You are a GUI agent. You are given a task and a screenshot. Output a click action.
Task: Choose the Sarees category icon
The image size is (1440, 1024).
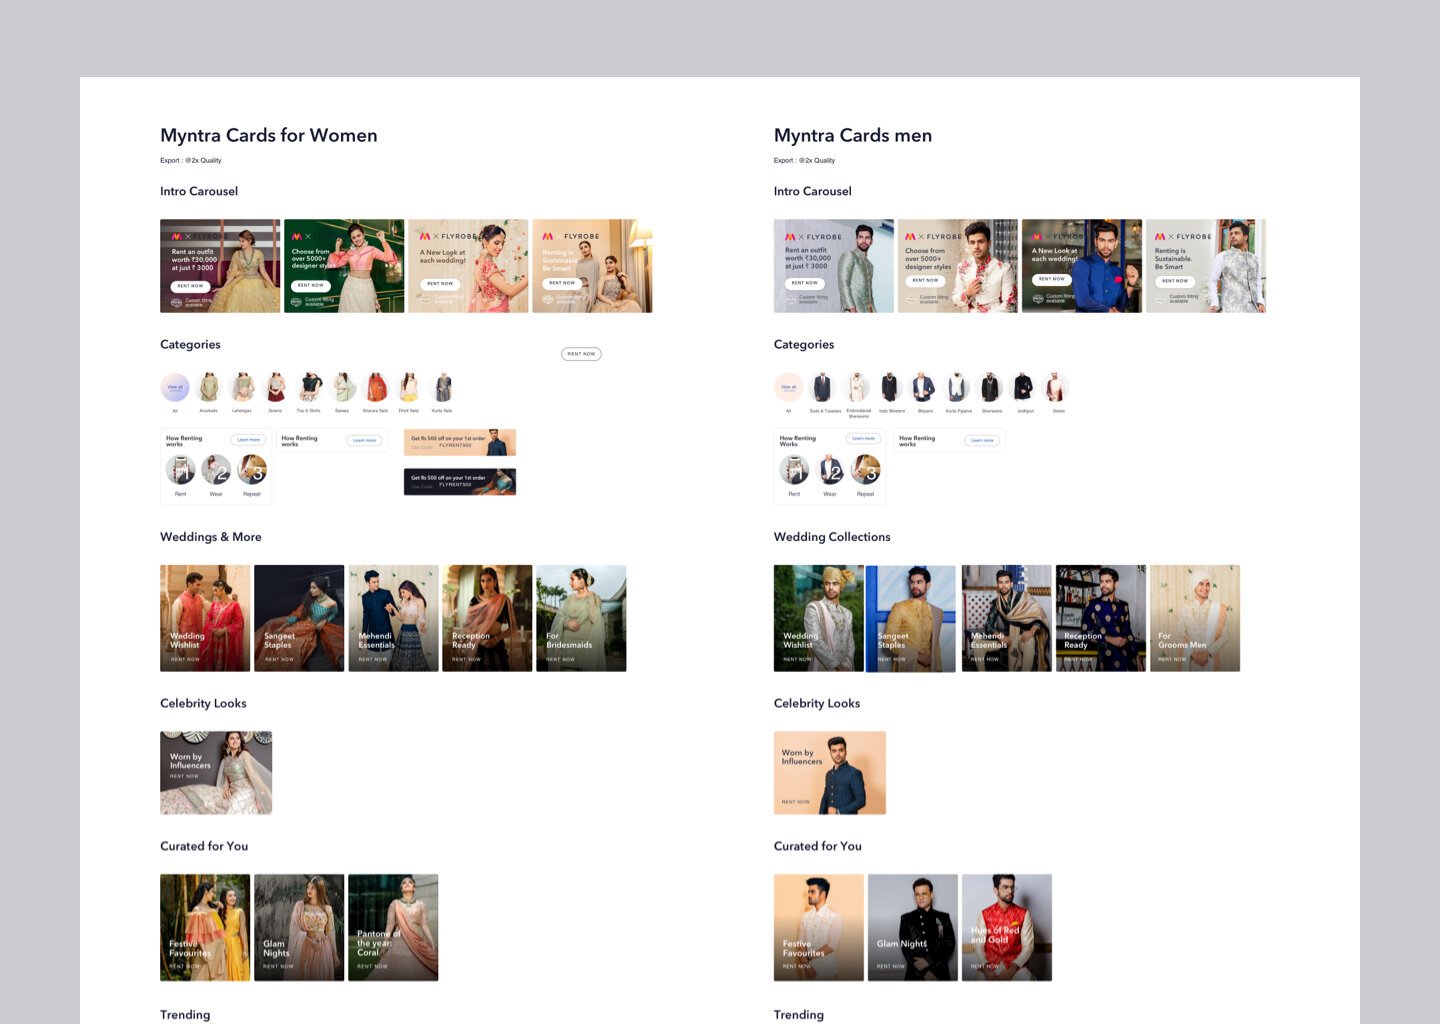pos(343,387)
